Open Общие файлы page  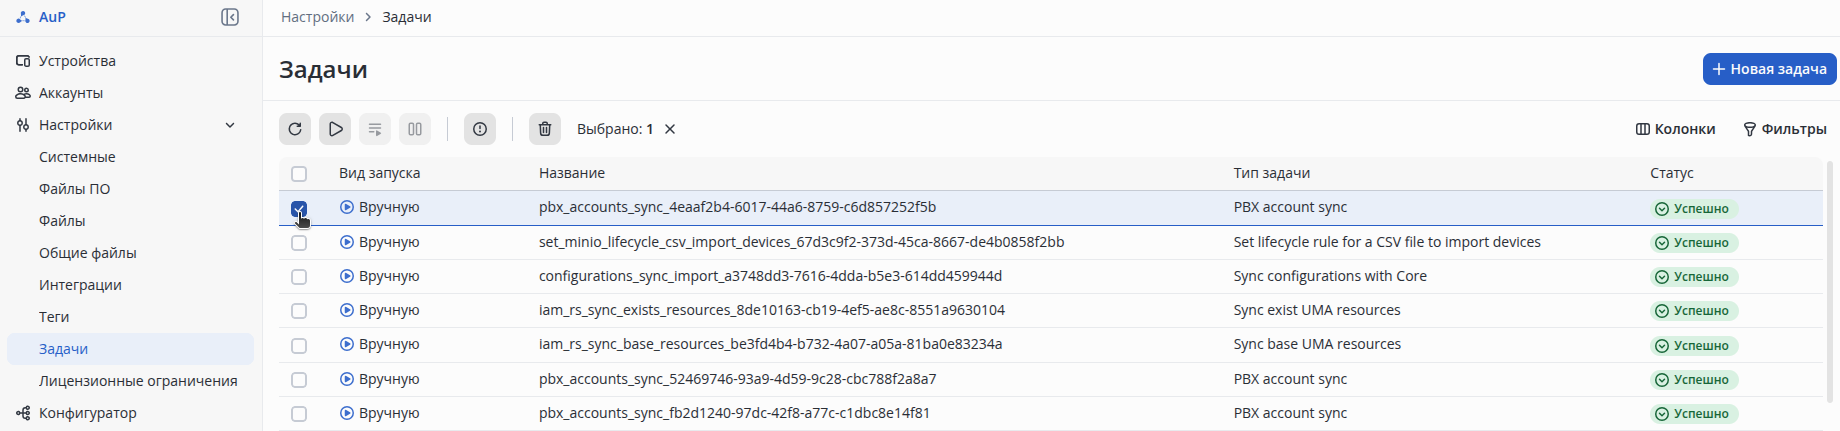point(87,253)
